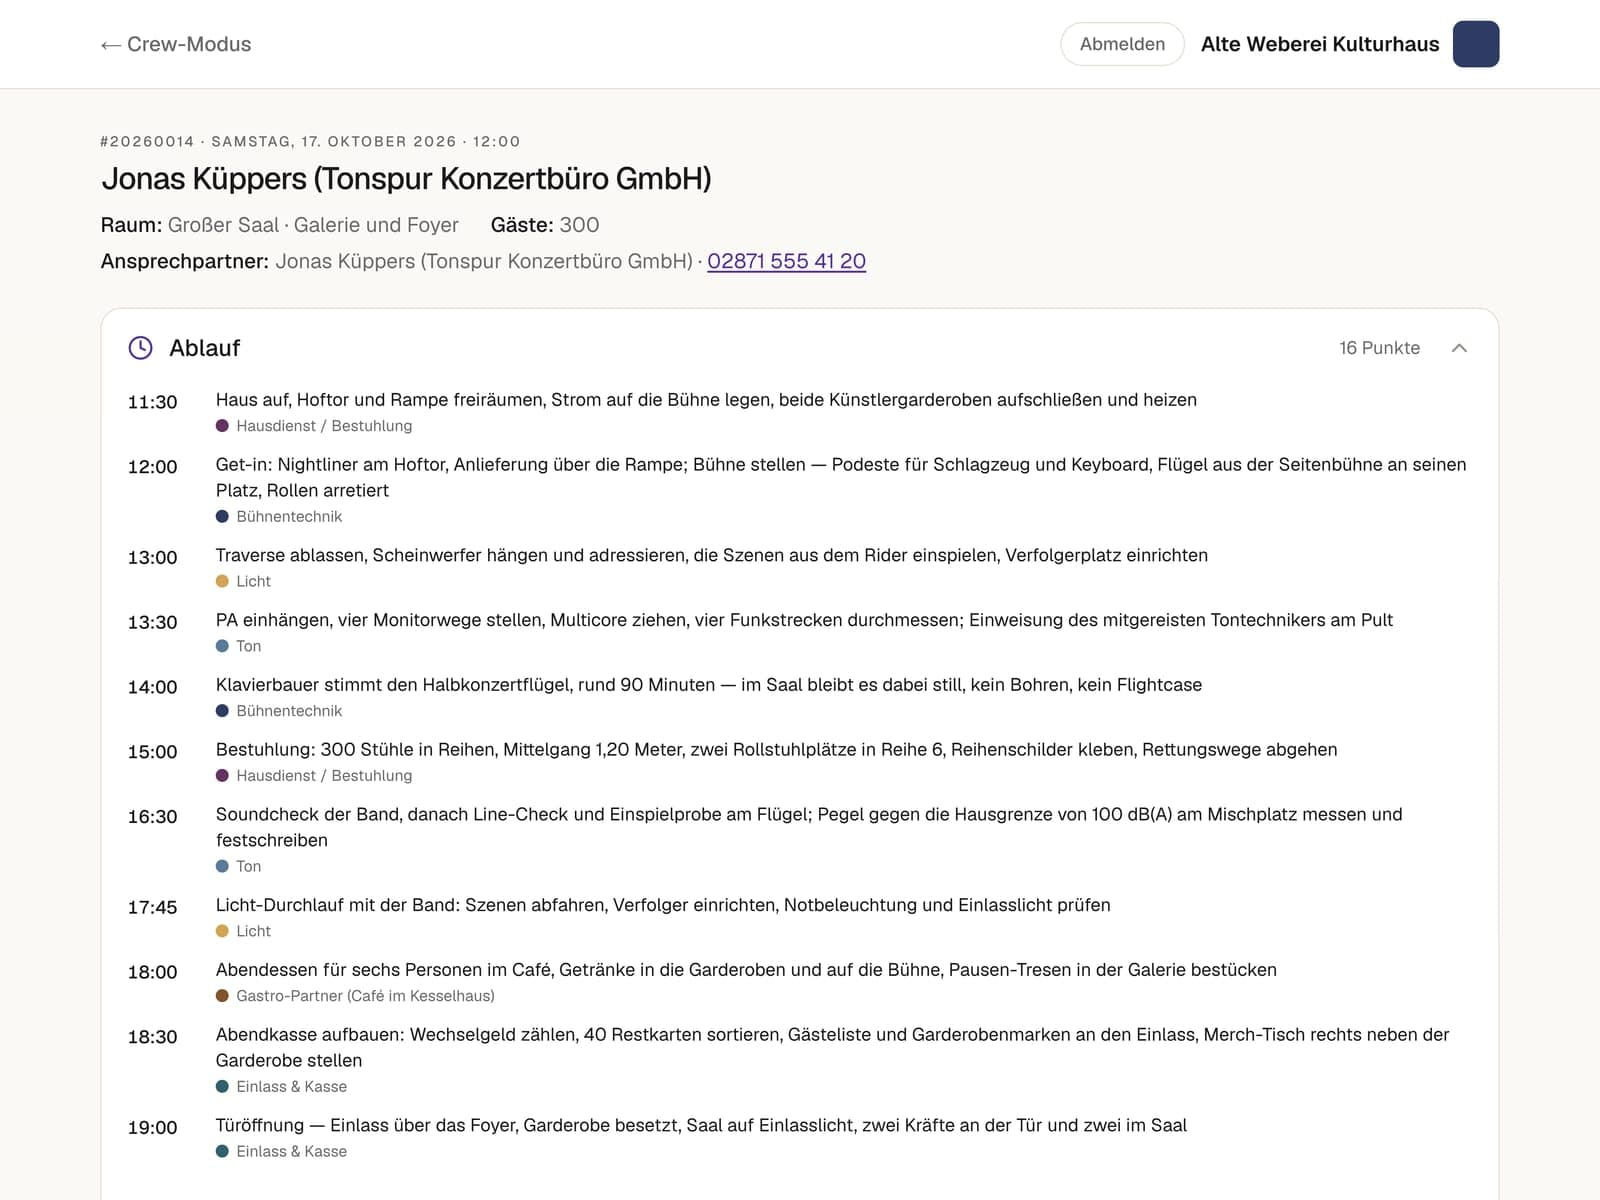
Task: Select the 12:00 time entry
Action: coord(152,467)
